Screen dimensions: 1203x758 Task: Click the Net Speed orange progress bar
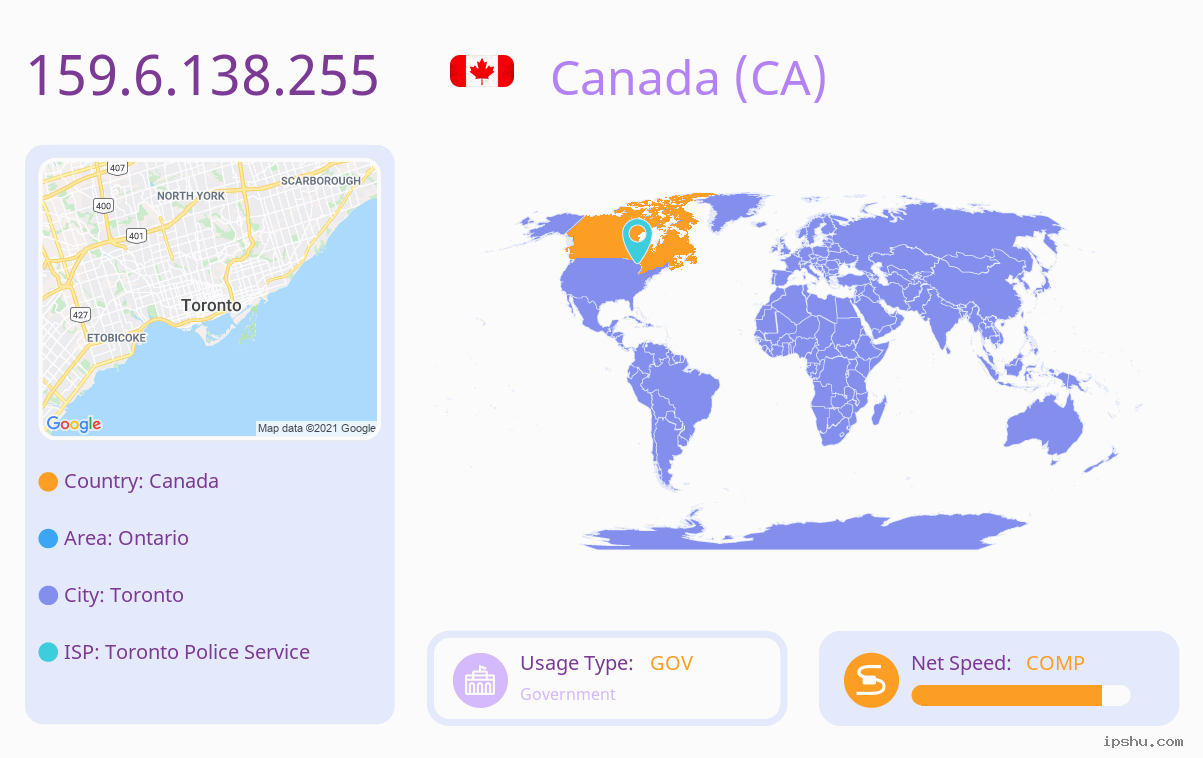click(1020, 696)
